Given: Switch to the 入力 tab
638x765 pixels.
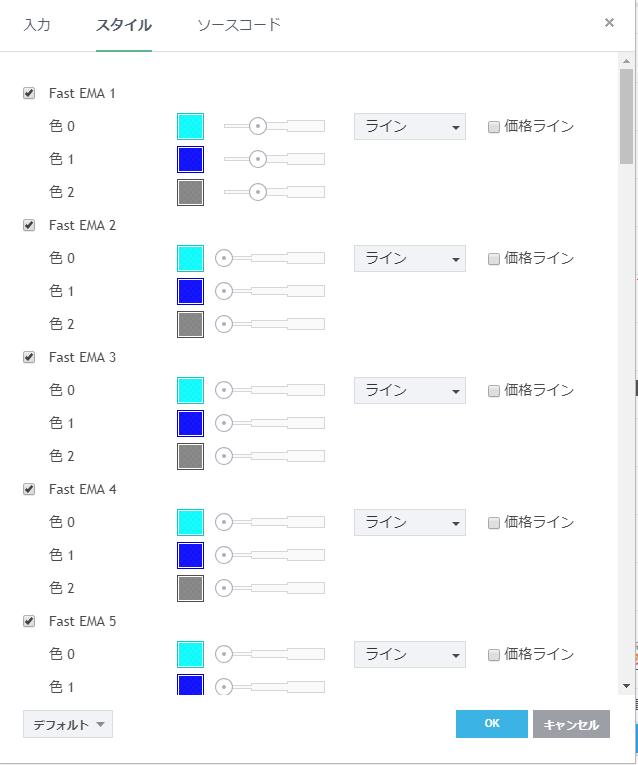Looking at the screenshot, I should [37, 24].
